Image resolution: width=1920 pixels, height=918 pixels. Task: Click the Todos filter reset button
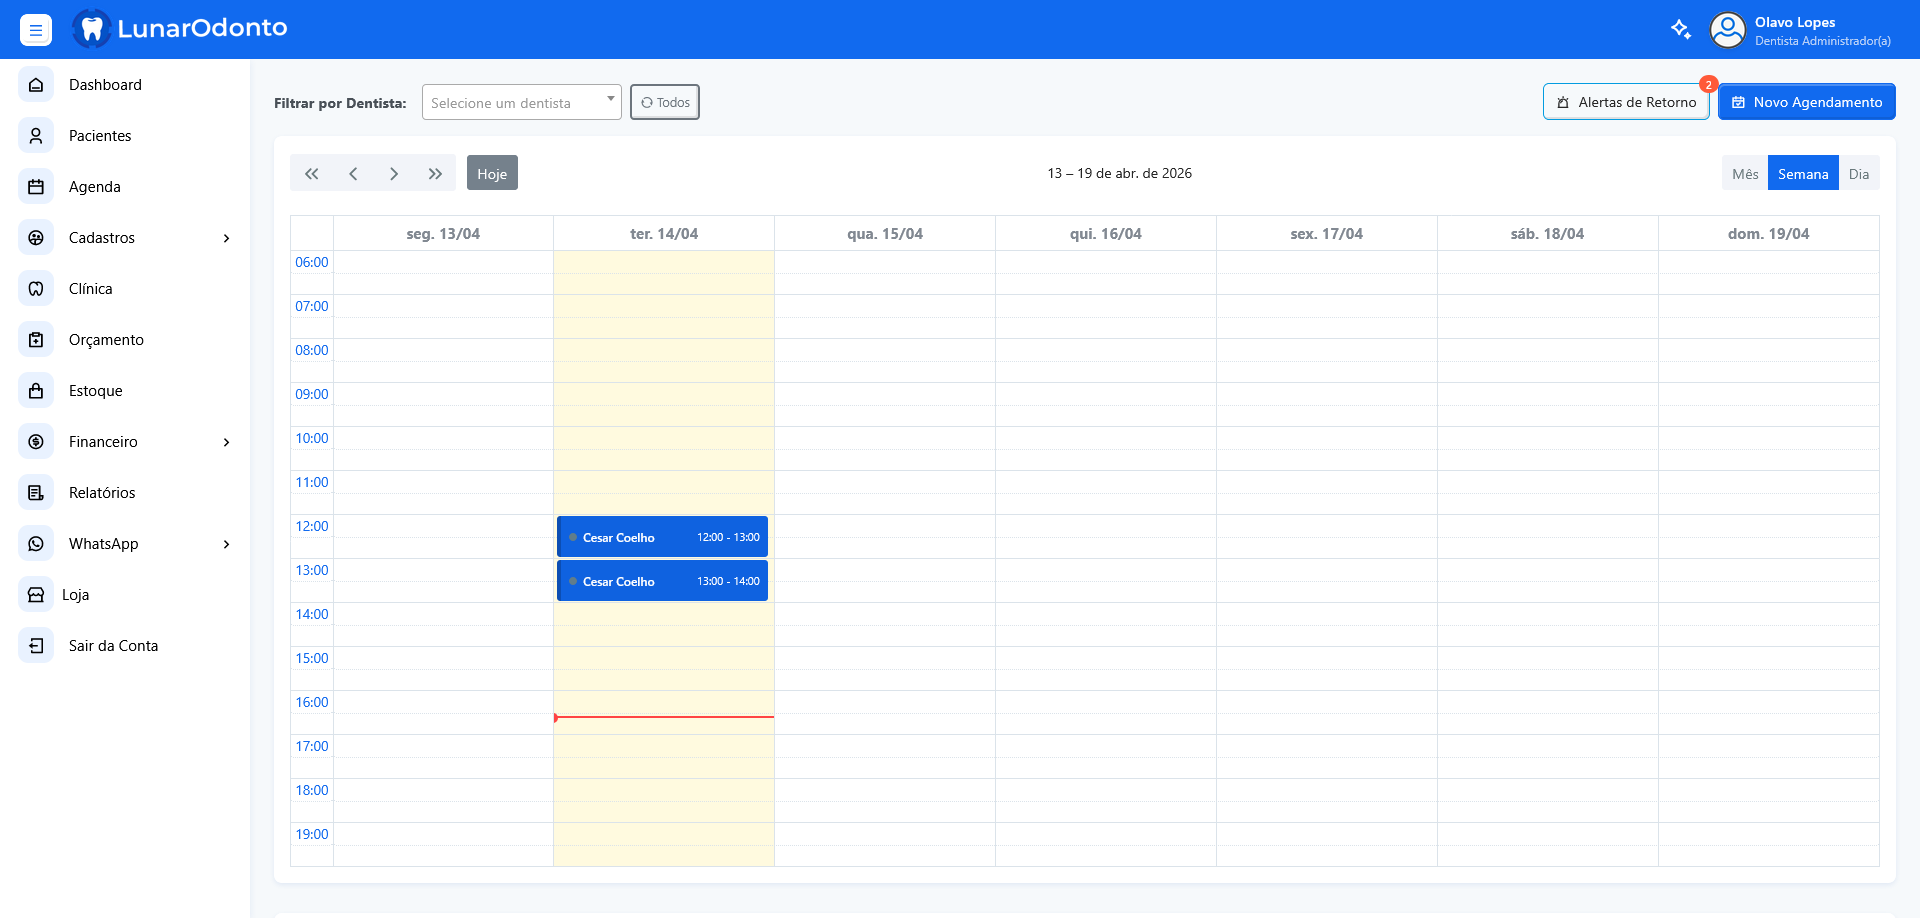click(665, 103)
